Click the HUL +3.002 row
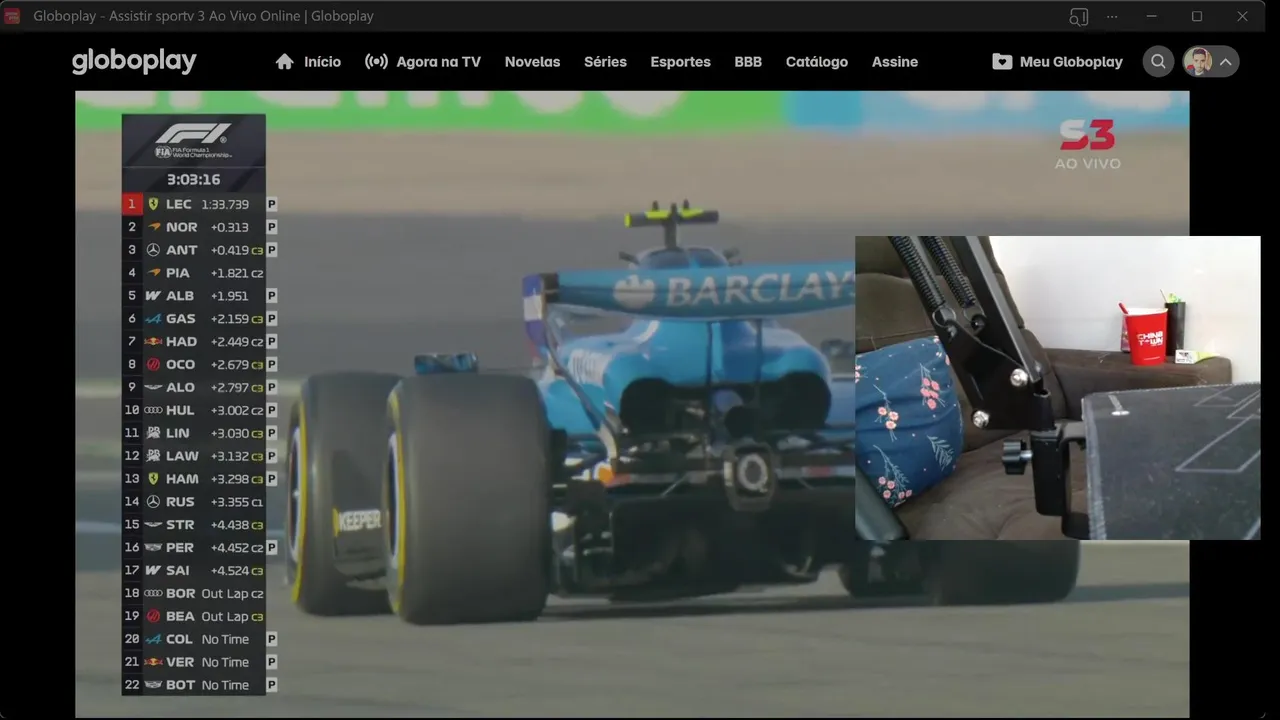The image size is (1280, 720). (x=199, y=411)
